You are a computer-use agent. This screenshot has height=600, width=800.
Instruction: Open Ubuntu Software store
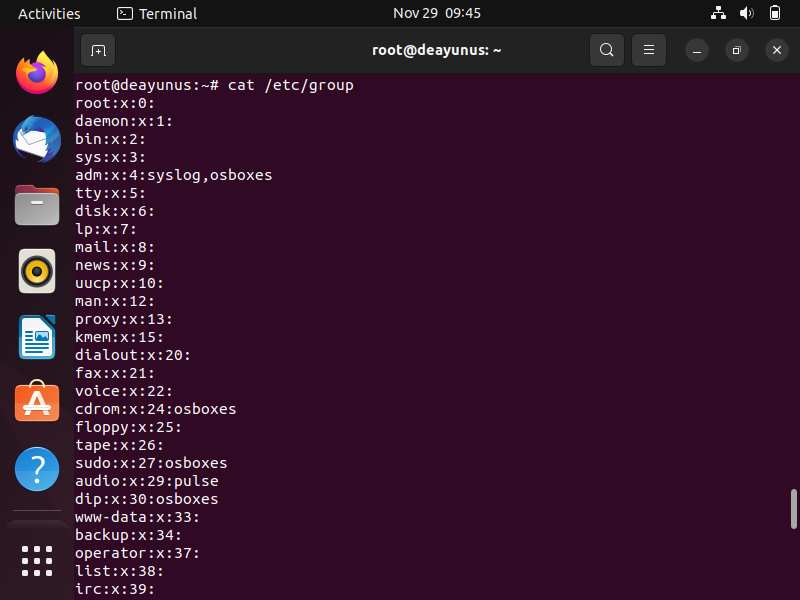point(37,402)
